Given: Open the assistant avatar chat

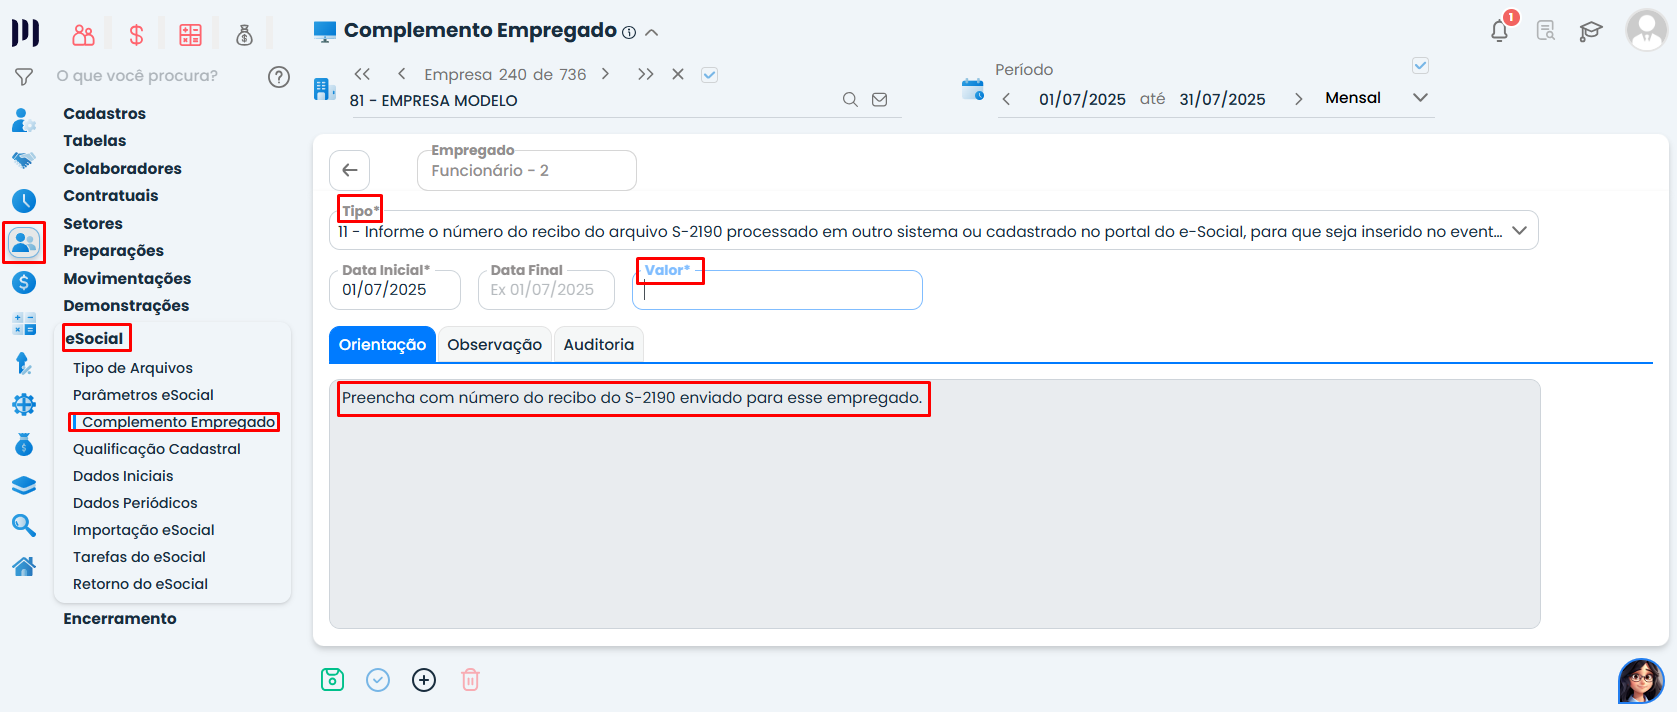Looking at the screenshot, I should [x=1641, y=681].
